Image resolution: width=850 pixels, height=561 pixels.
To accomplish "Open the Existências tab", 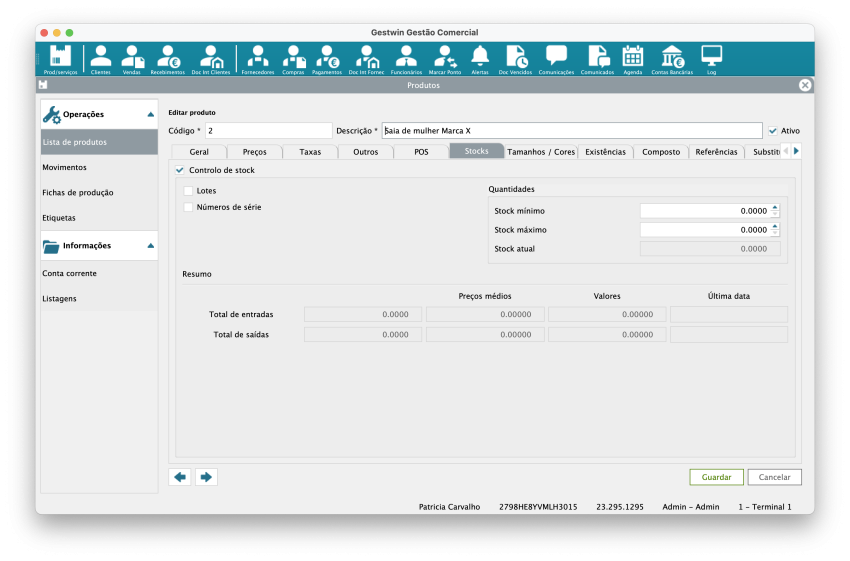I will click(605, 152).
